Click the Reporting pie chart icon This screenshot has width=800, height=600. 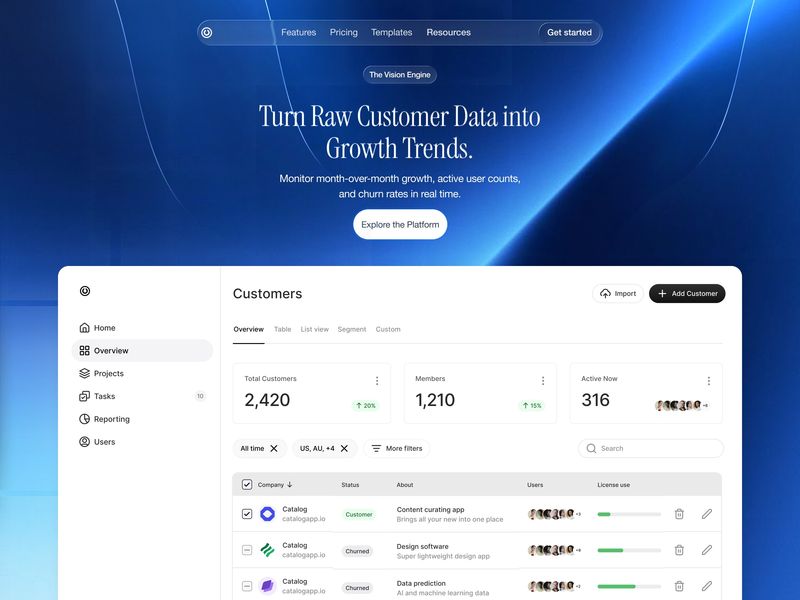tap(85, 419)
